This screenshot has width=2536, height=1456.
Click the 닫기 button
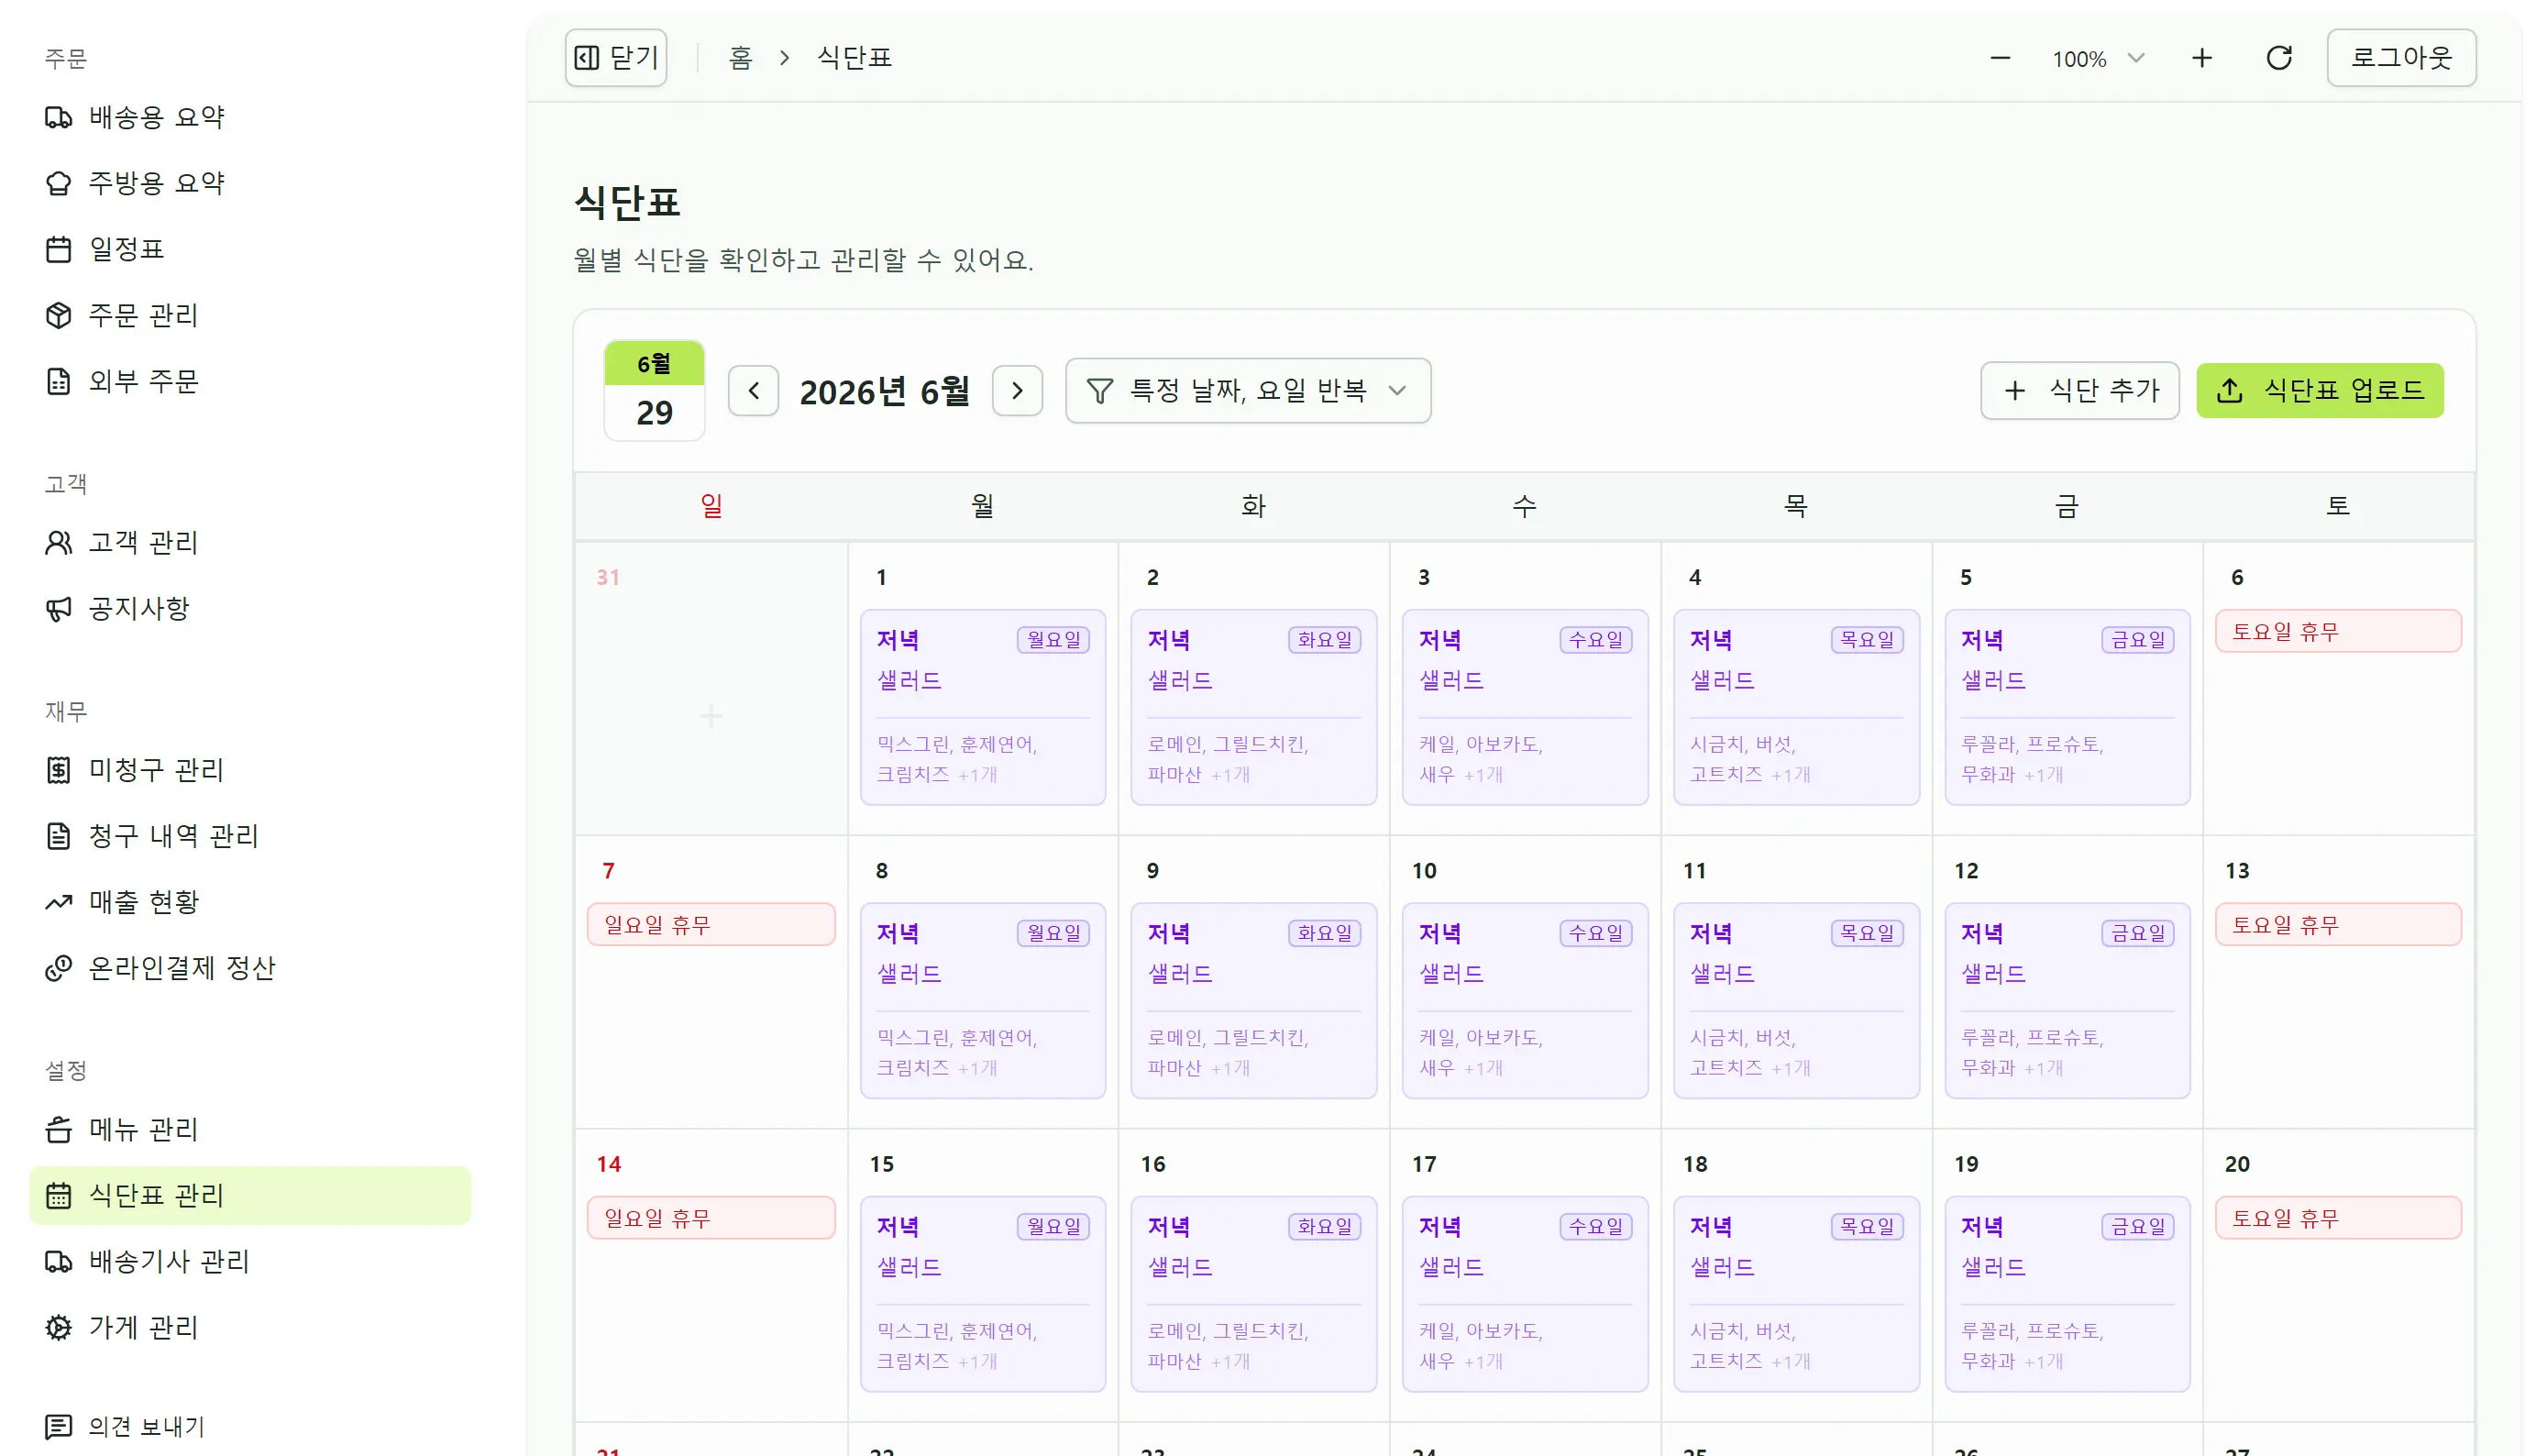(x=616, y=58)
